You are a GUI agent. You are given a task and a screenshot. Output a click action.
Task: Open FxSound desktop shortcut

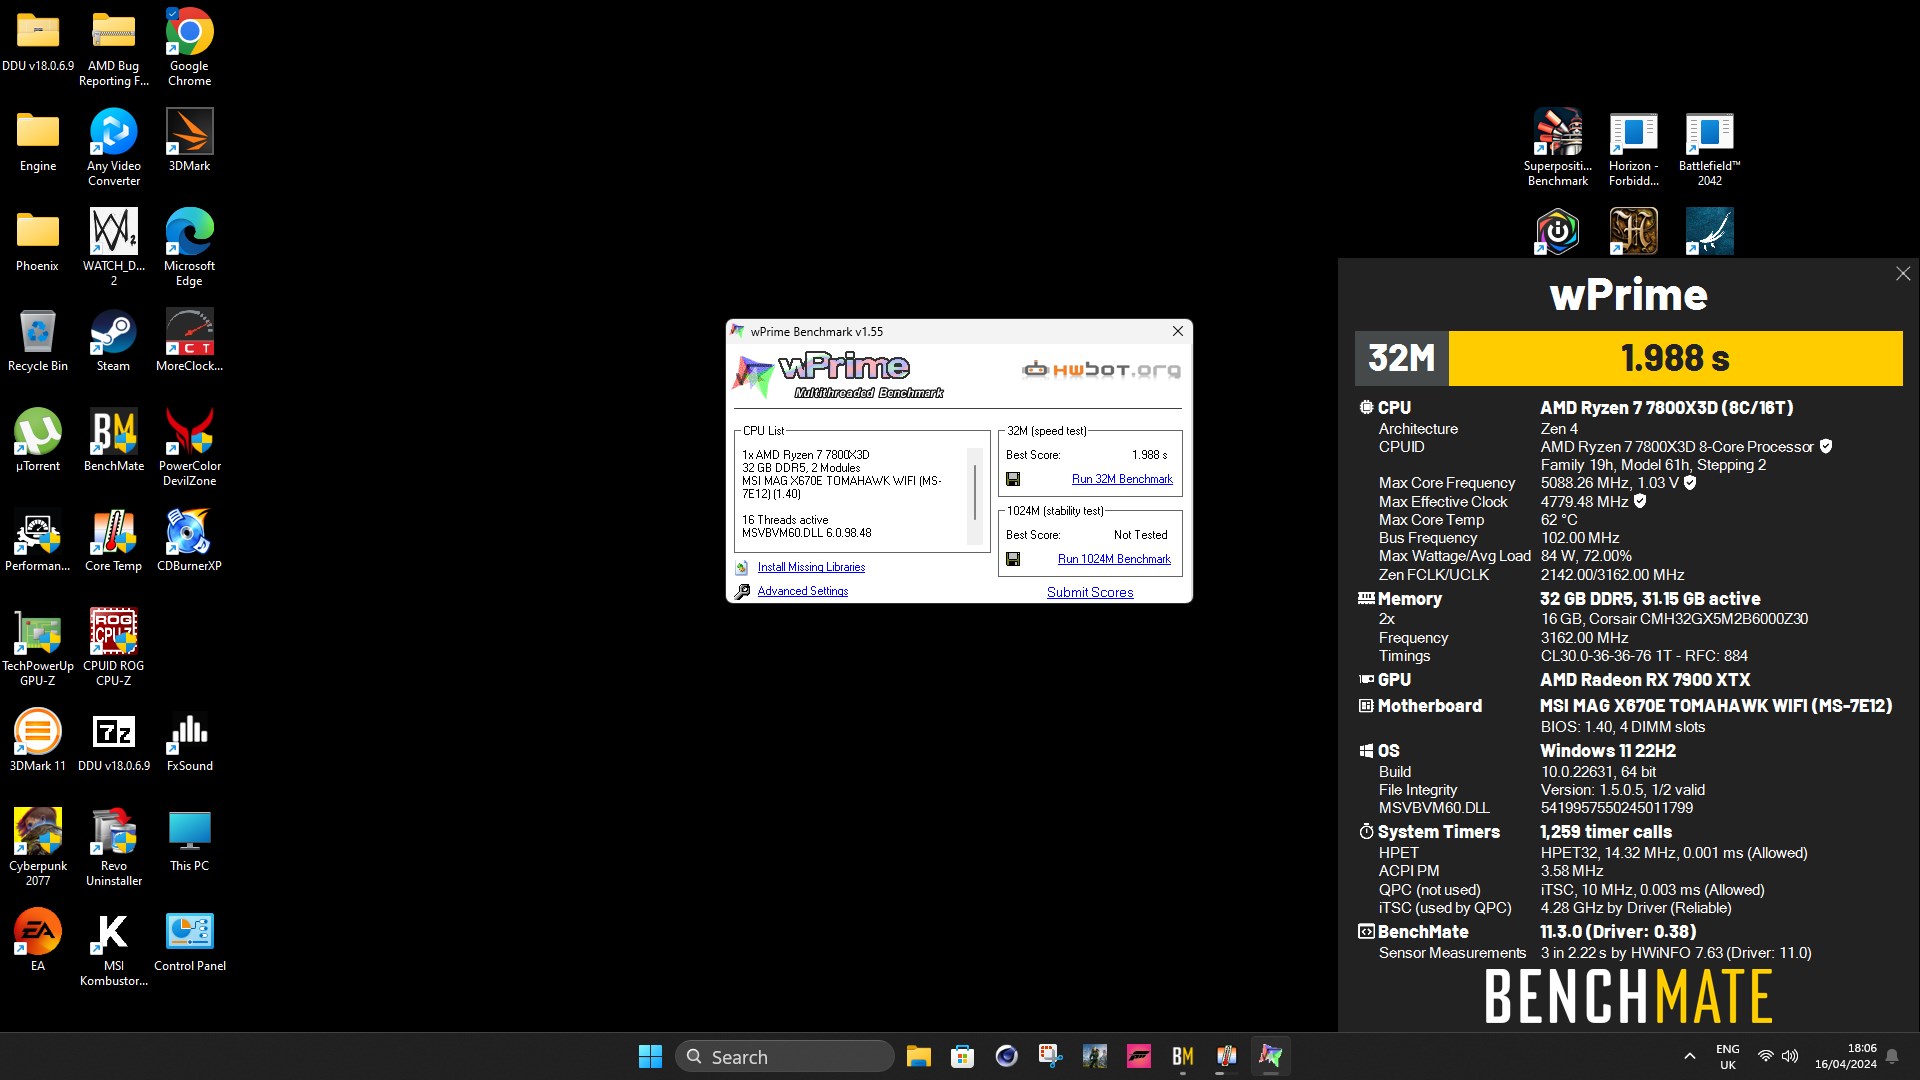click(189, 740)
